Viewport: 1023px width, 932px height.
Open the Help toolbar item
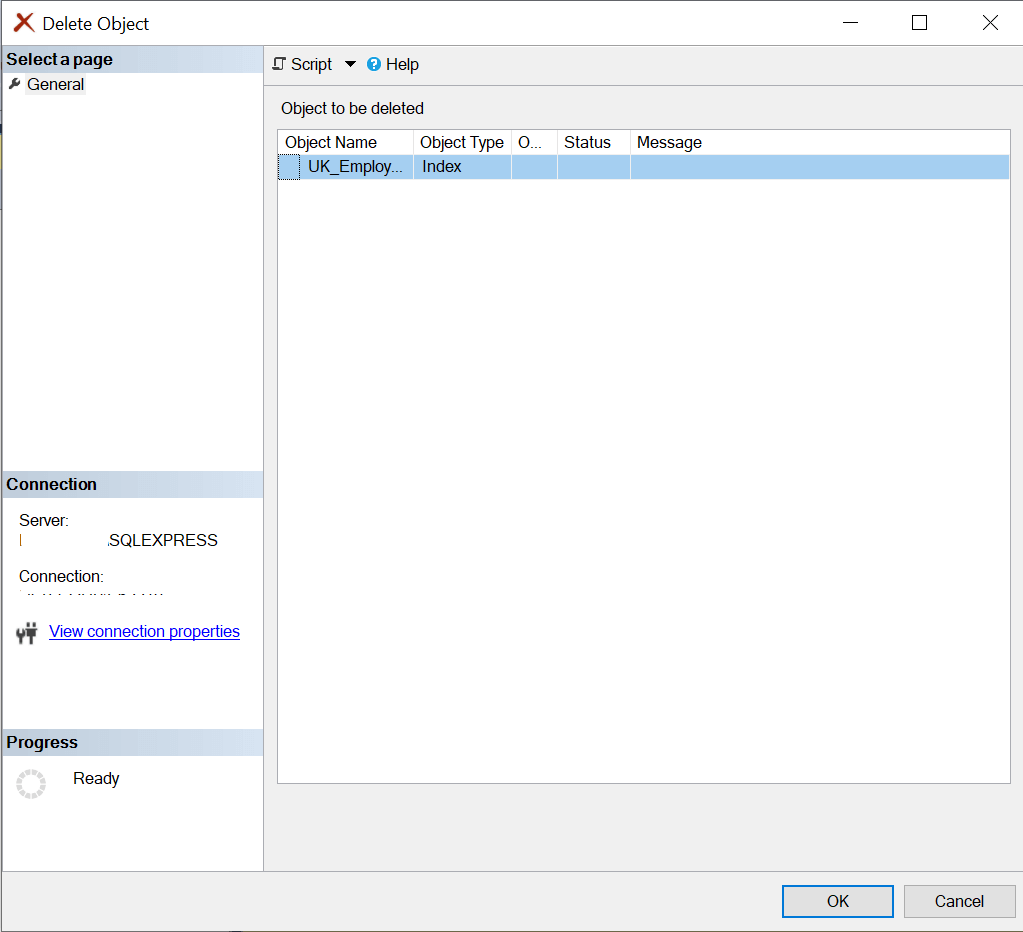tap(393, 65)
